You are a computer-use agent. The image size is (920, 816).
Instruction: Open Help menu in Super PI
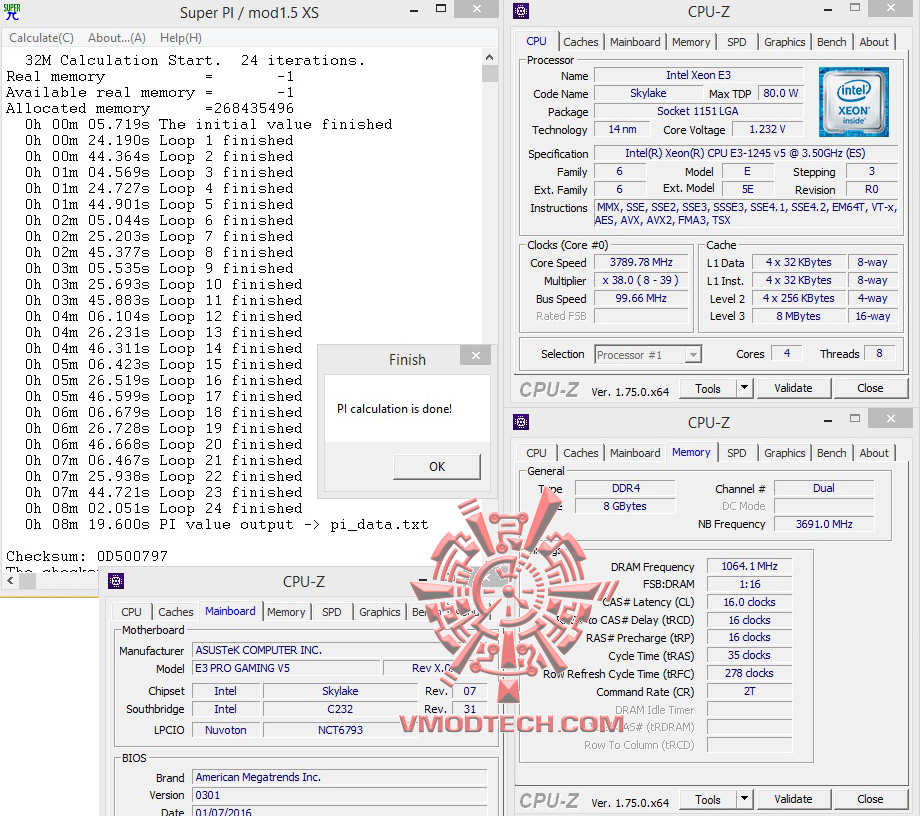click(x=181, y=38)
